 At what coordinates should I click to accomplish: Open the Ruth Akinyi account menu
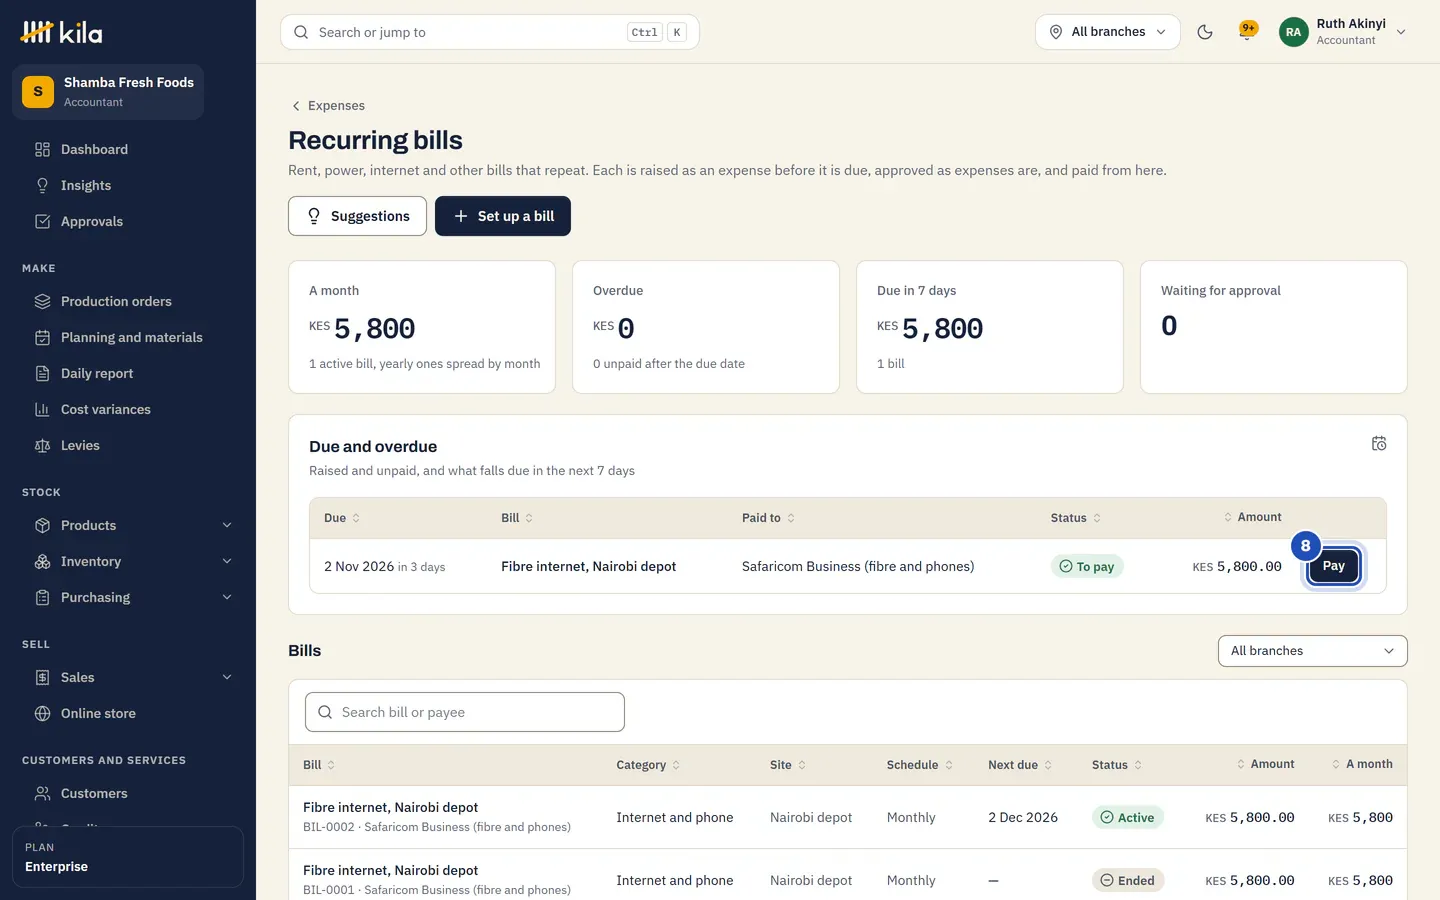pyautogui.click(x=1343, y=32)
